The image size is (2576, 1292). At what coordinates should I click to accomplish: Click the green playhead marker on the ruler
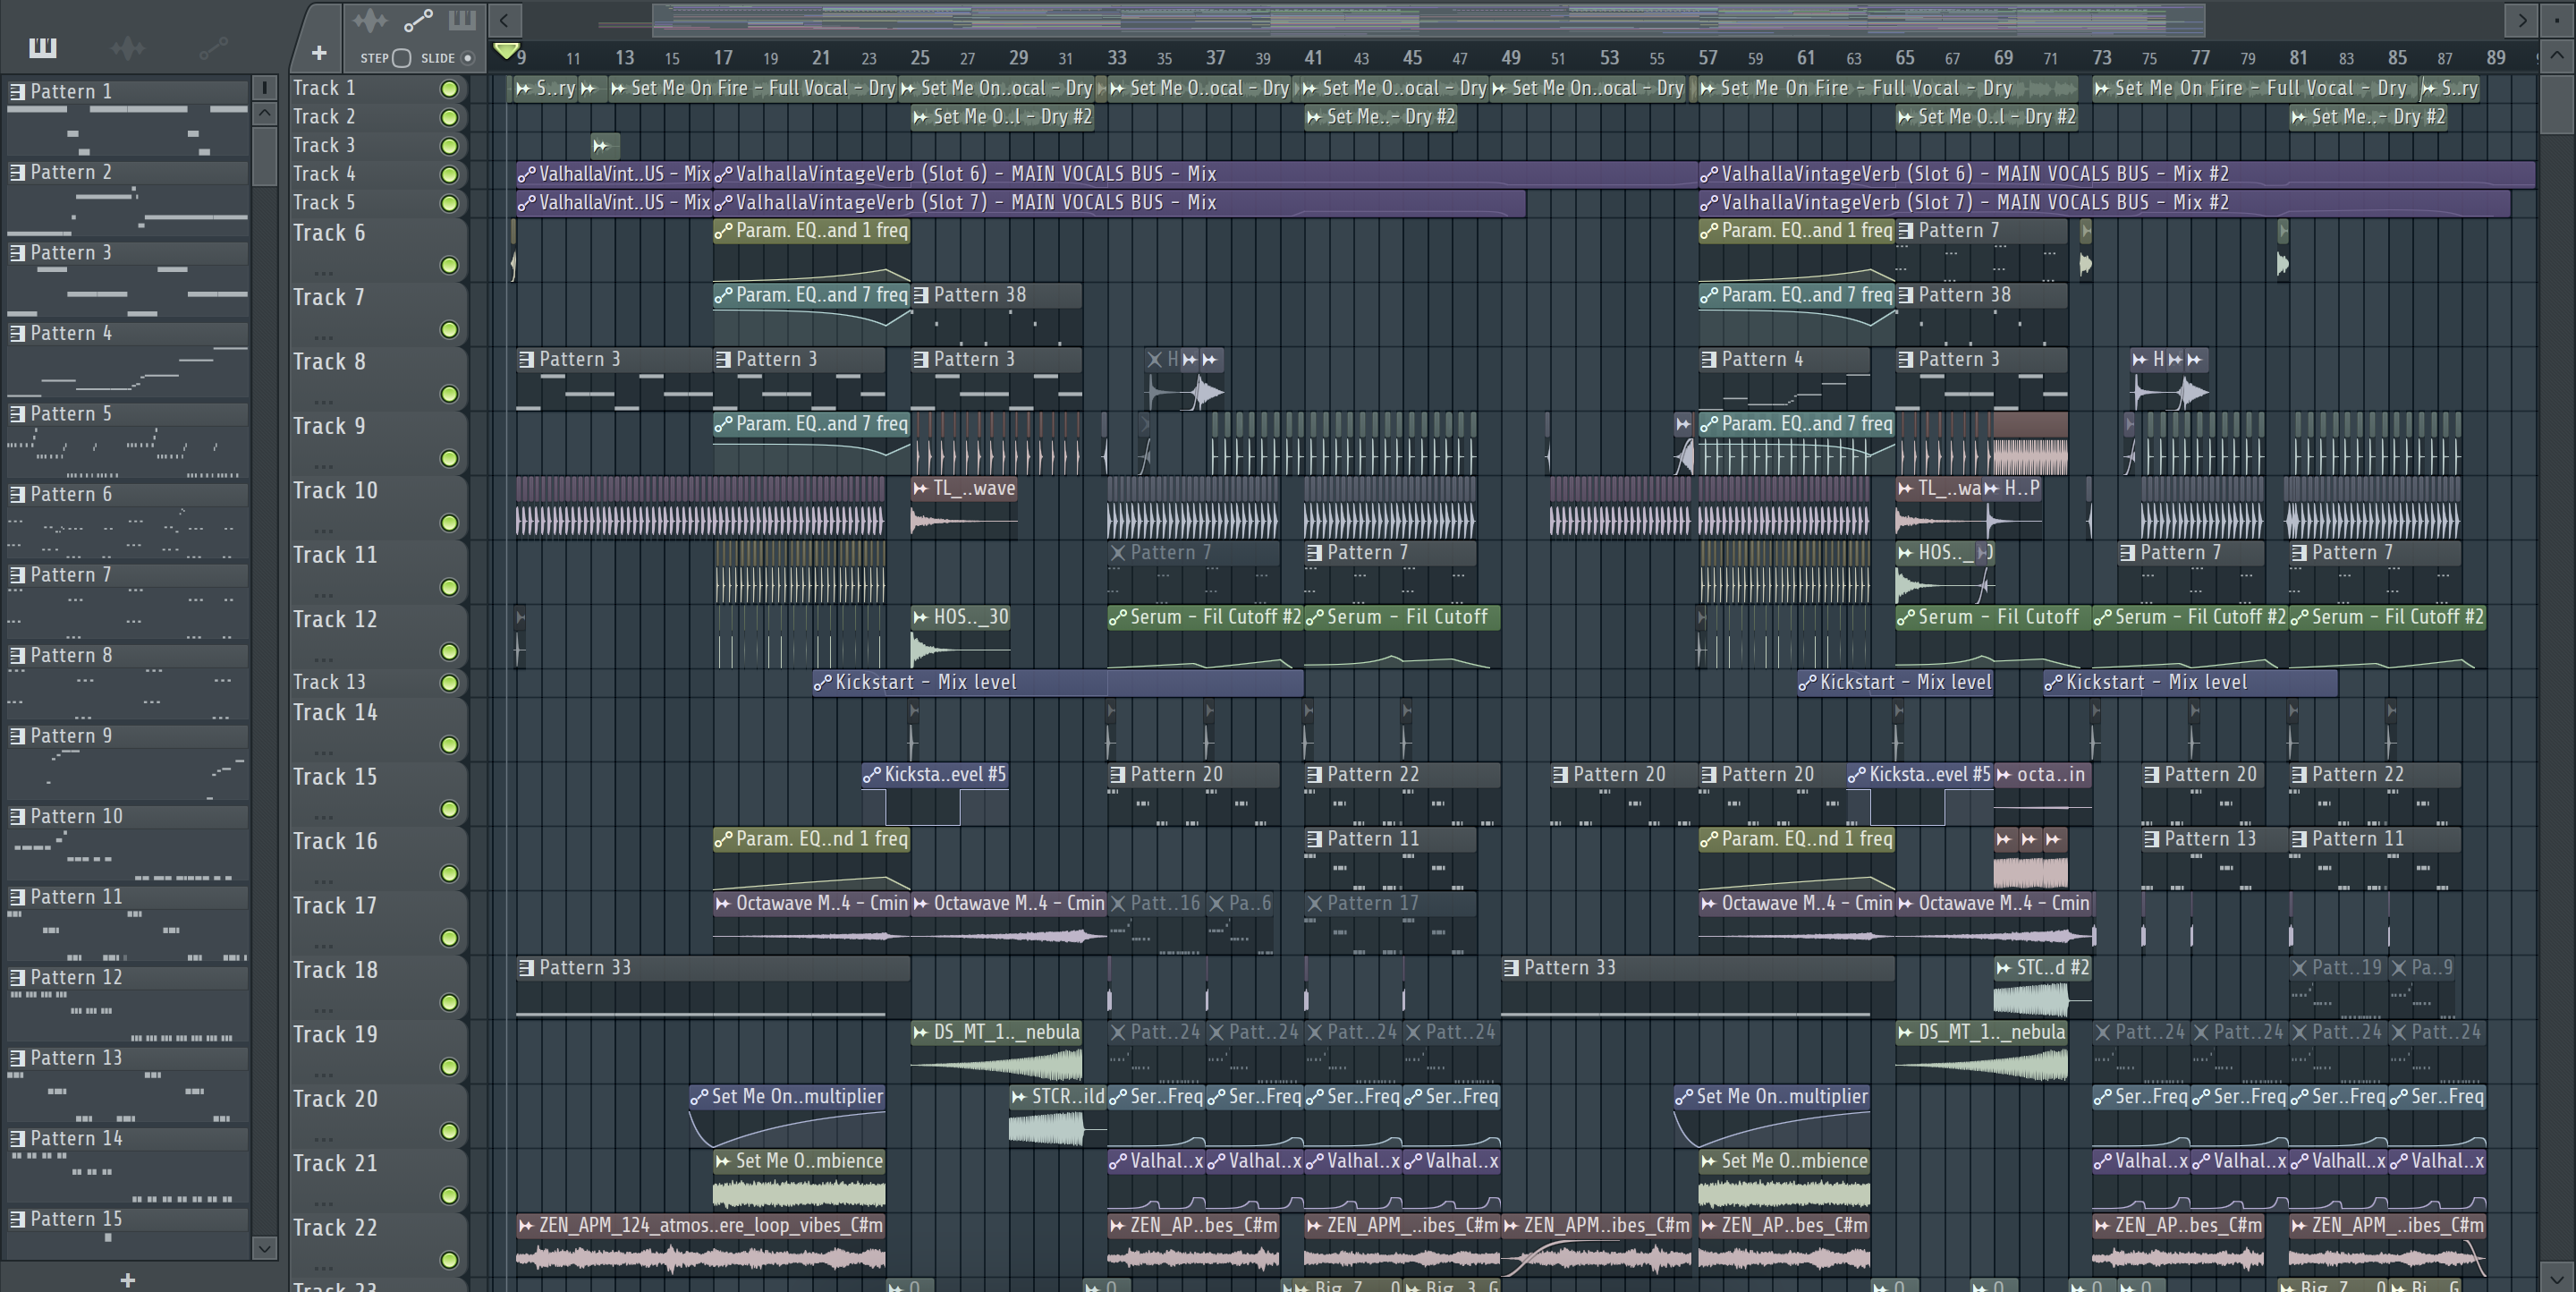coord(506,50)
